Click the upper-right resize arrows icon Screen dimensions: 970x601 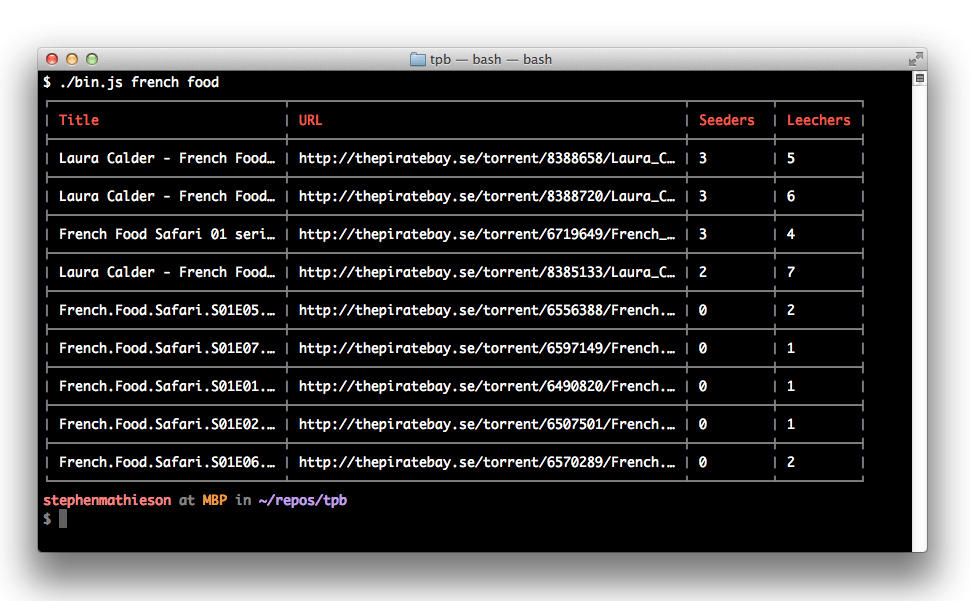pyautogui.click(x=916, y=58)
